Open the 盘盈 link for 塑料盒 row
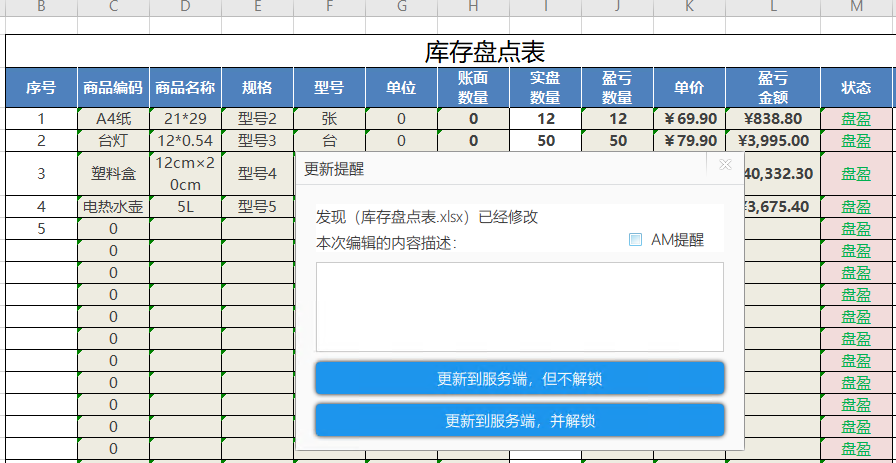This screenshot has height=463, width=896. click(856, 174)
